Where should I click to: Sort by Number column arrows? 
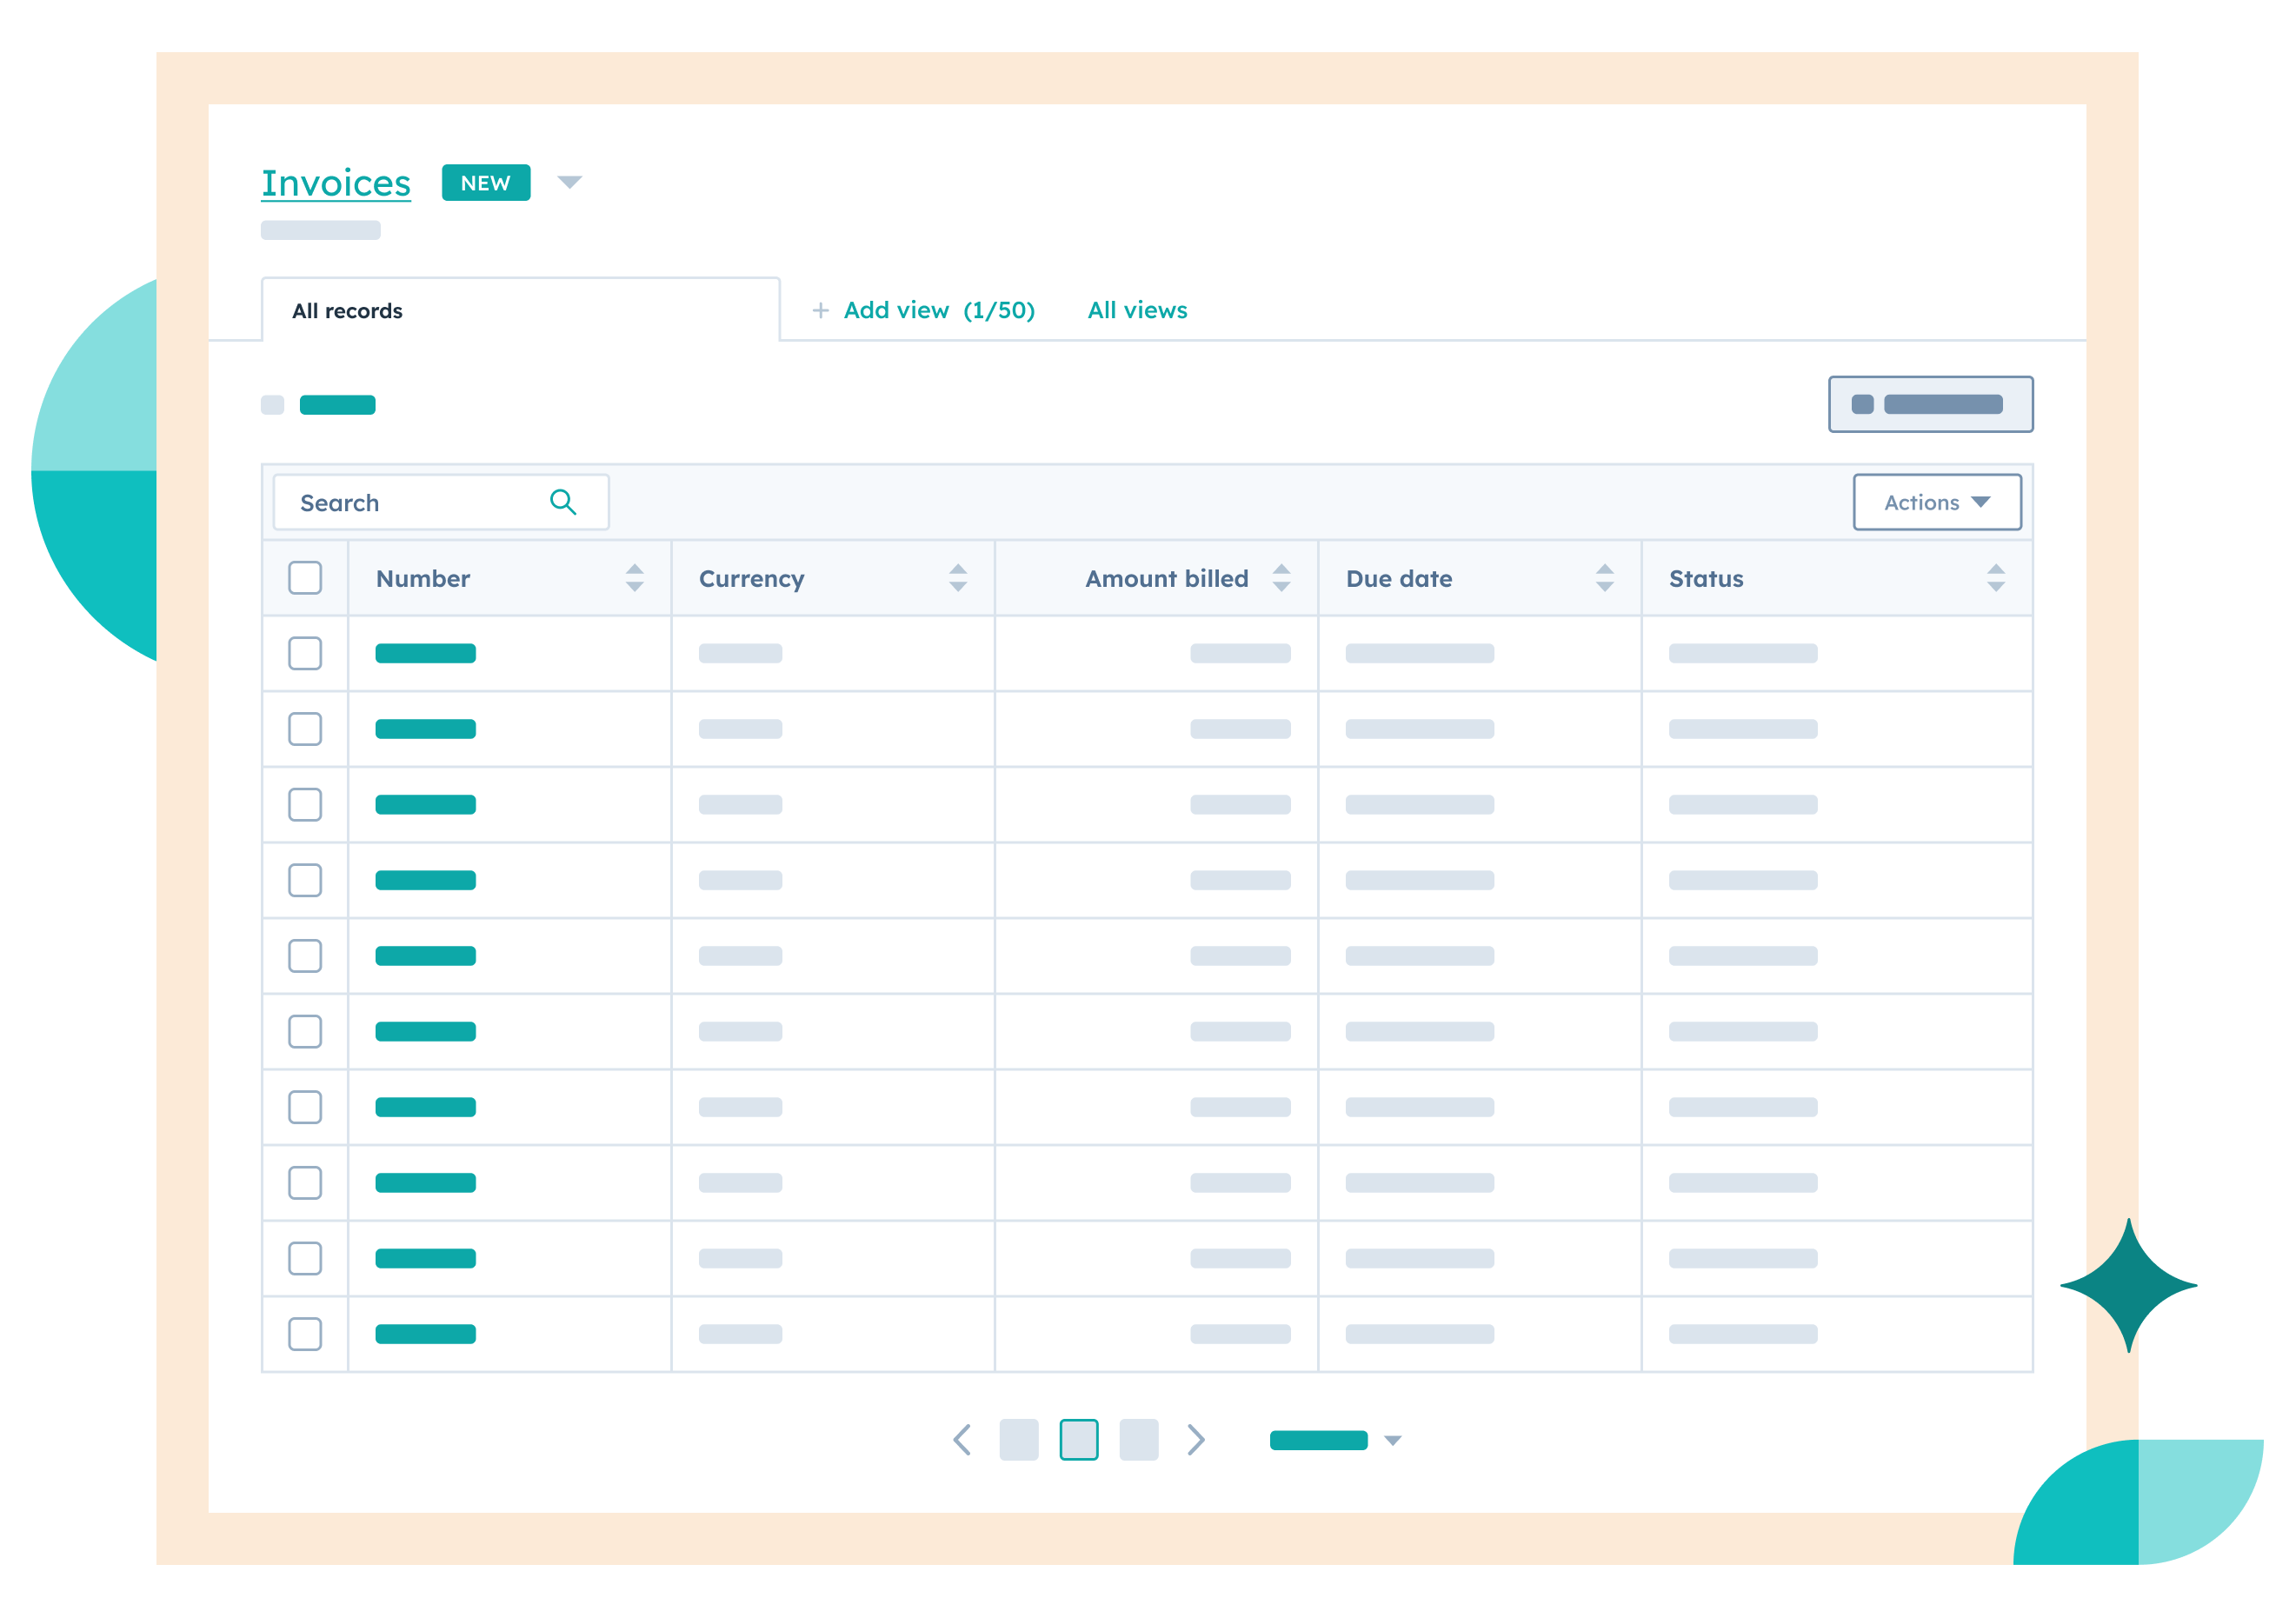pos(634,578)
